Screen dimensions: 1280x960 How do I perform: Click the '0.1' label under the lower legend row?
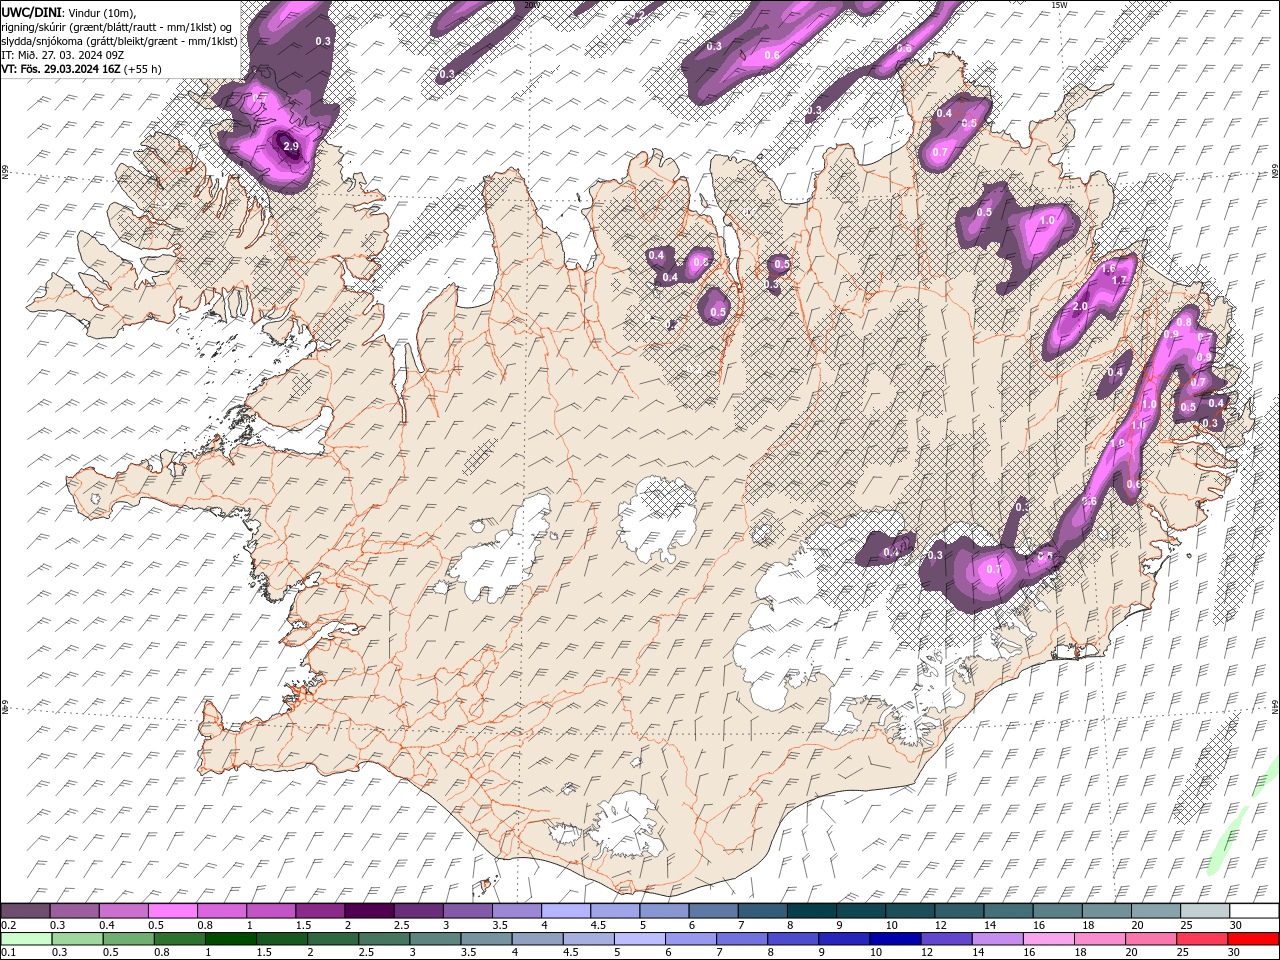tap(8, 953)
